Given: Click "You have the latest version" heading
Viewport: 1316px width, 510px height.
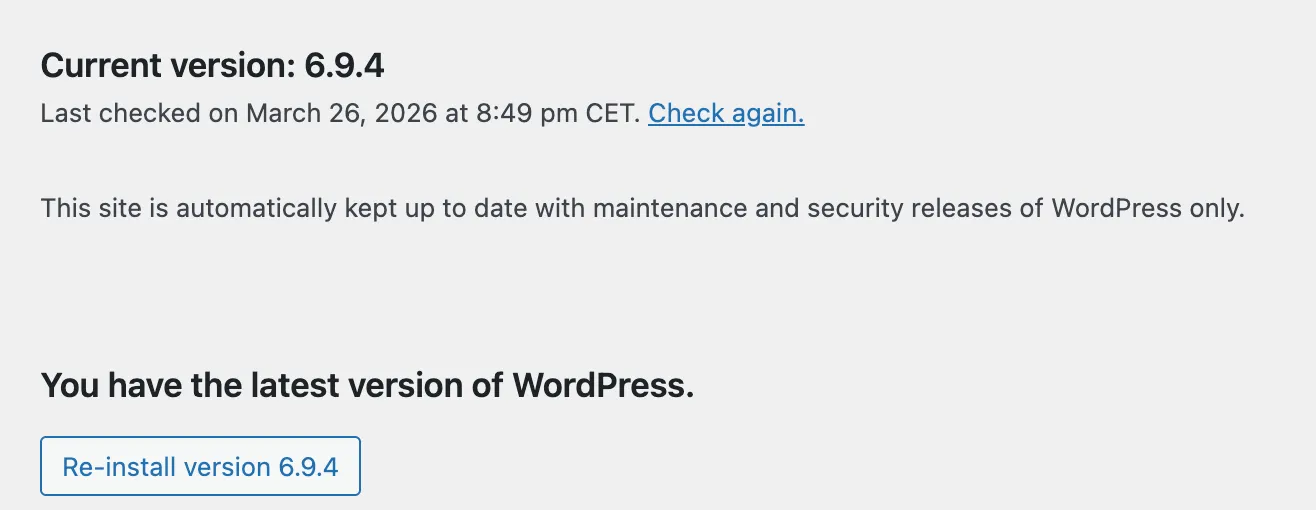Looking at the screenshot, I should point(366,385).
